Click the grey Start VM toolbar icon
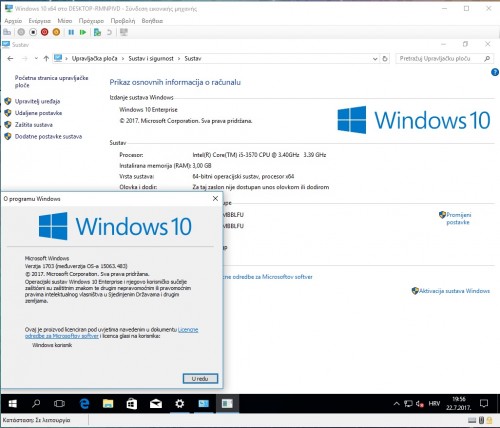 coord(21,32)
